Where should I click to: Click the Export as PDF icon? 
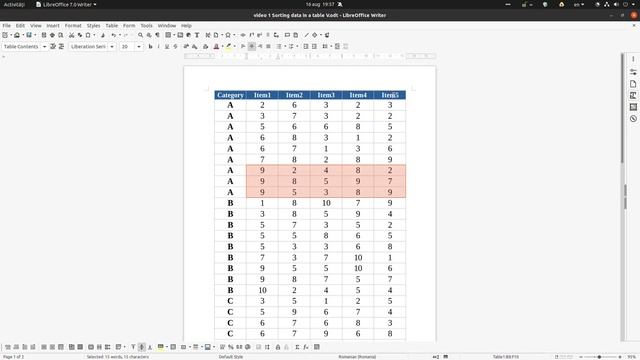click(44, 35)
